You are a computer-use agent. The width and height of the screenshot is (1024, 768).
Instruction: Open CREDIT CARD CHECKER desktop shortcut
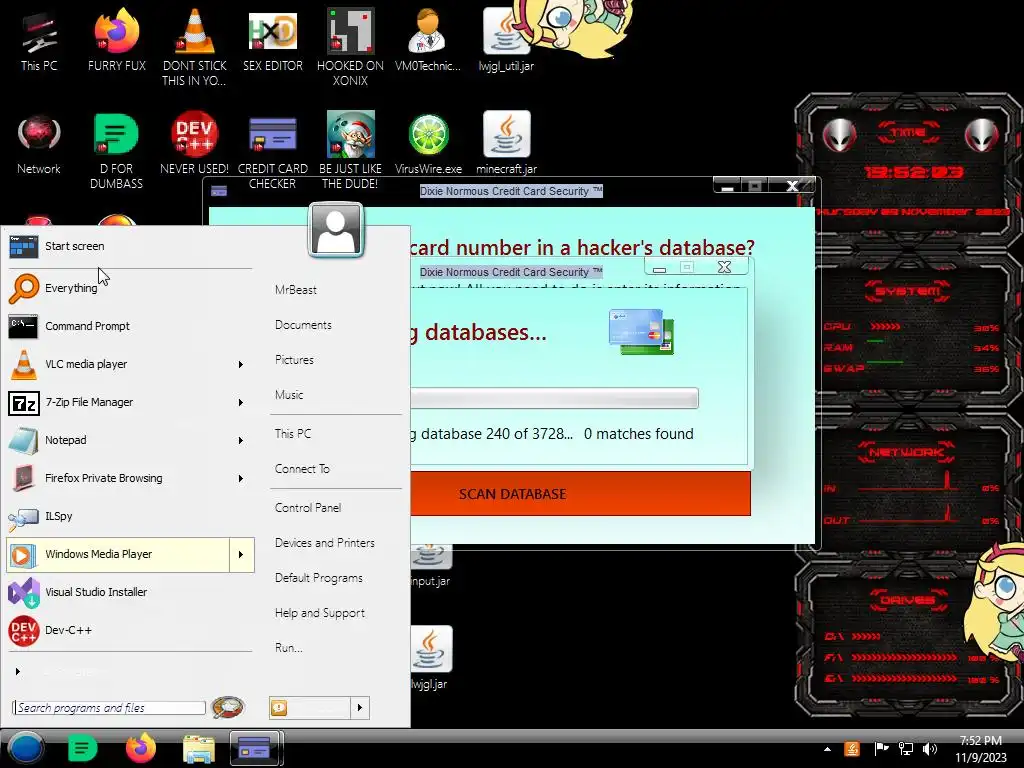272,151
